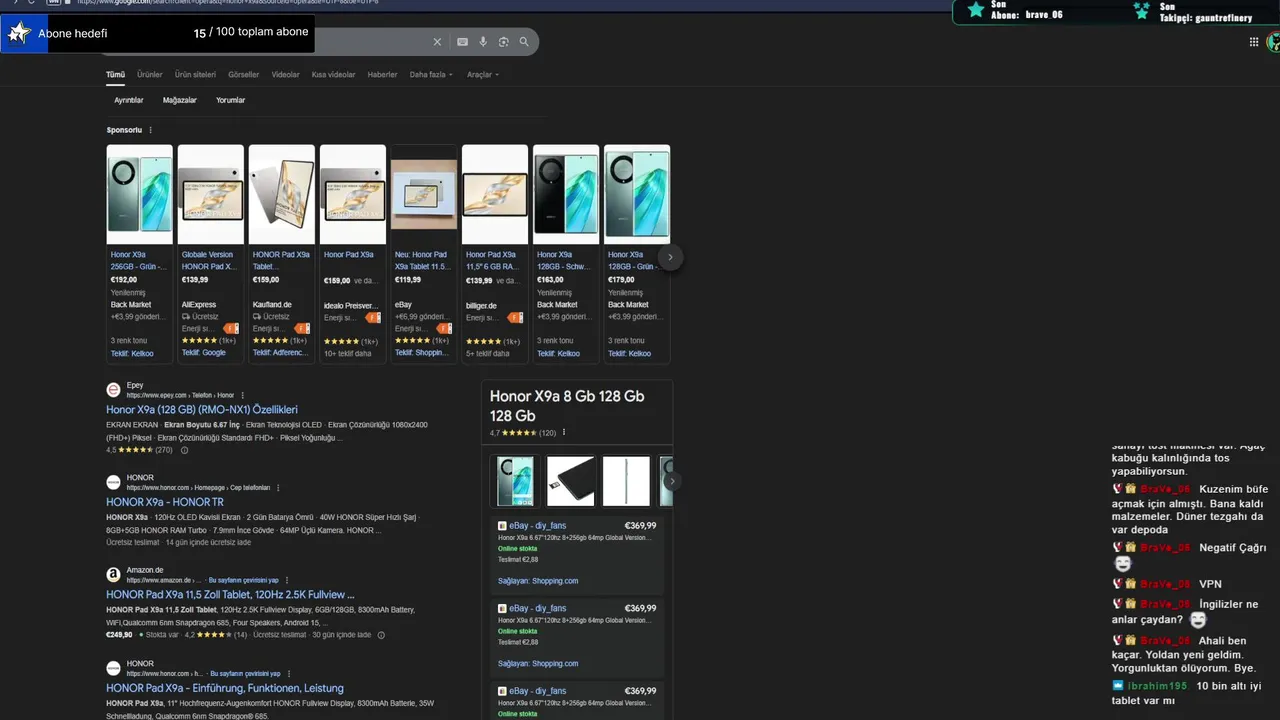Switch to the Ürünler tab
Viewport: 1280px width, 720px height.
(150, 75)
